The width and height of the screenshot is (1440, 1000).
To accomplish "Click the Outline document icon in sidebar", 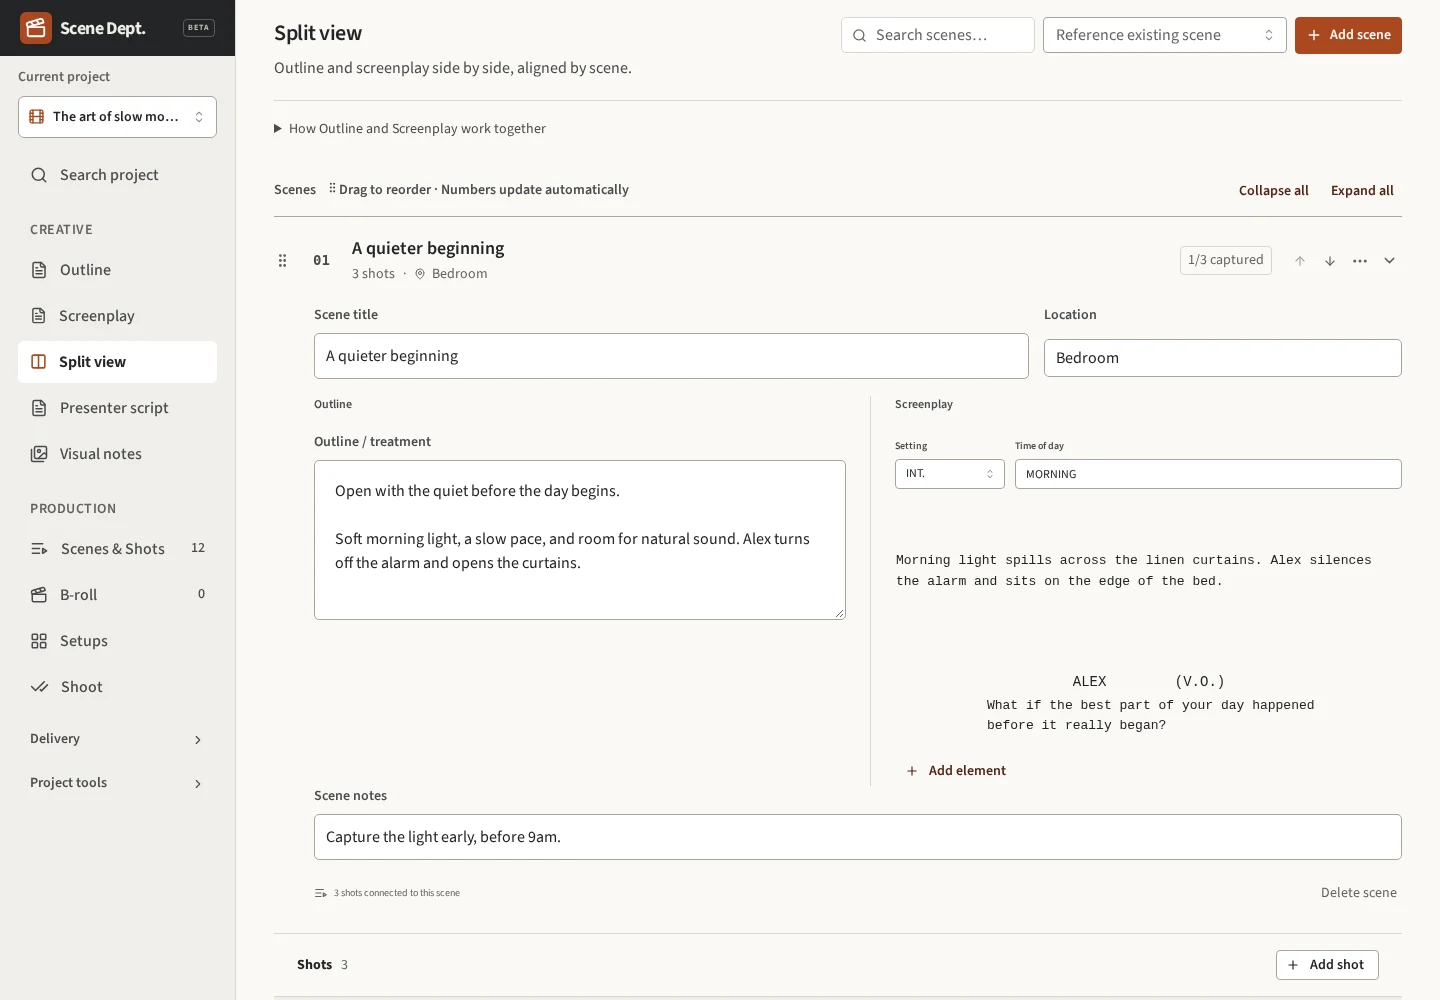I will click(39, 270).
